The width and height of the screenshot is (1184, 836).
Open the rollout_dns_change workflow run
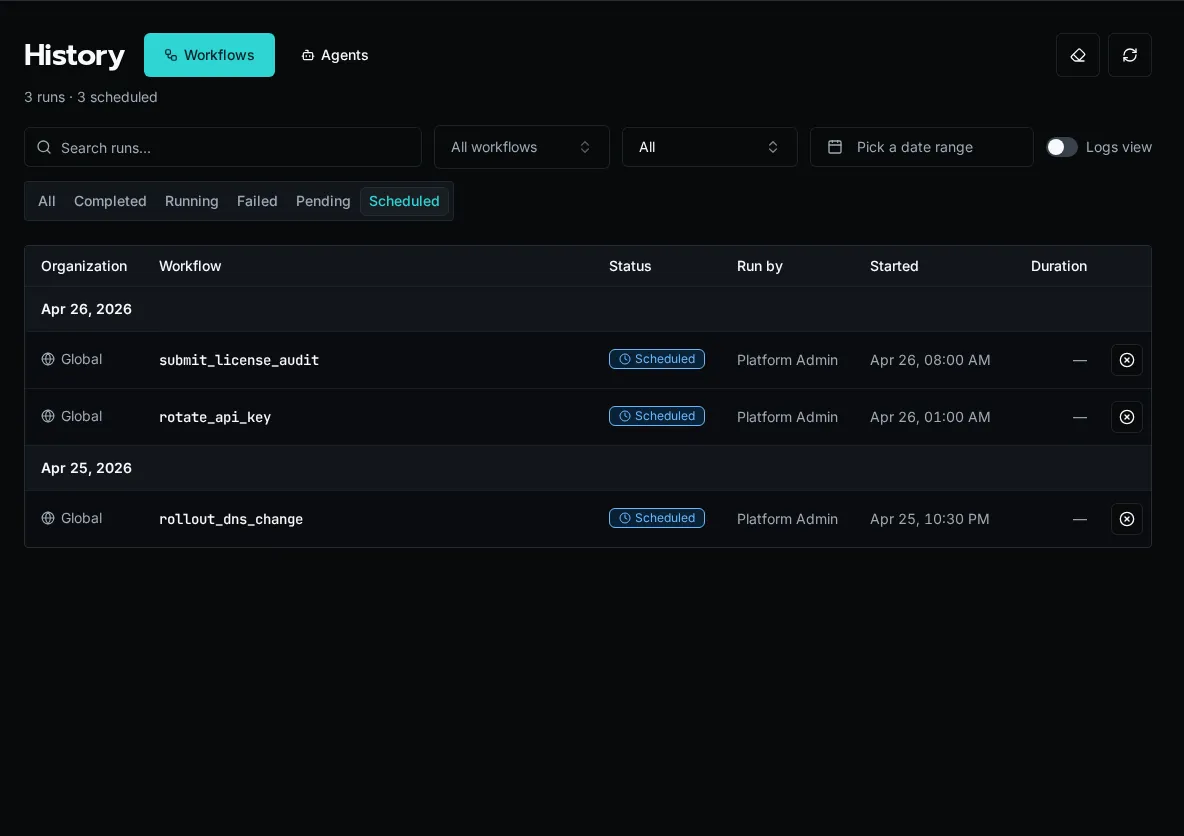231,519
